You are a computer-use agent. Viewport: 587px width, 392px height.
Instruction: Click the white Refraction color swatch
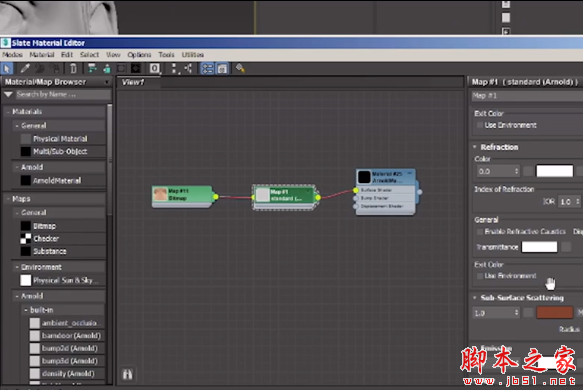click(x=554, y=171)
